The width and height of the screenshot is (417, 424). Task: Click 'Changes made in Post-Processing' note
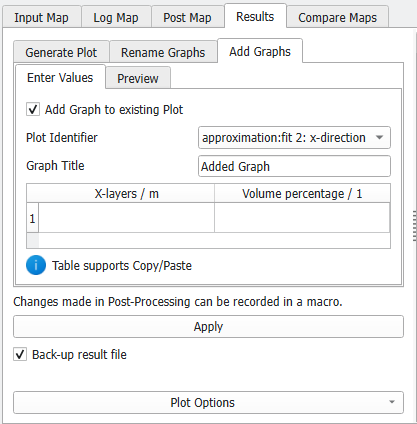tap(178, 302)
